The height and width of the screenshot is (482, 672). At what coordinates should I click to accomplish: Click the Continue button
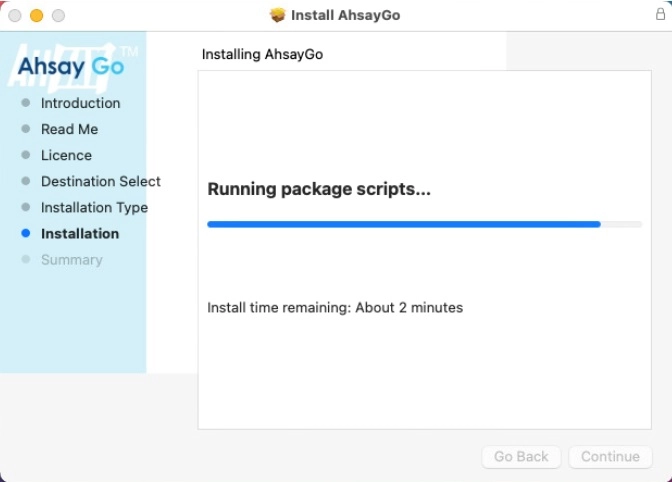coord(610,457)
